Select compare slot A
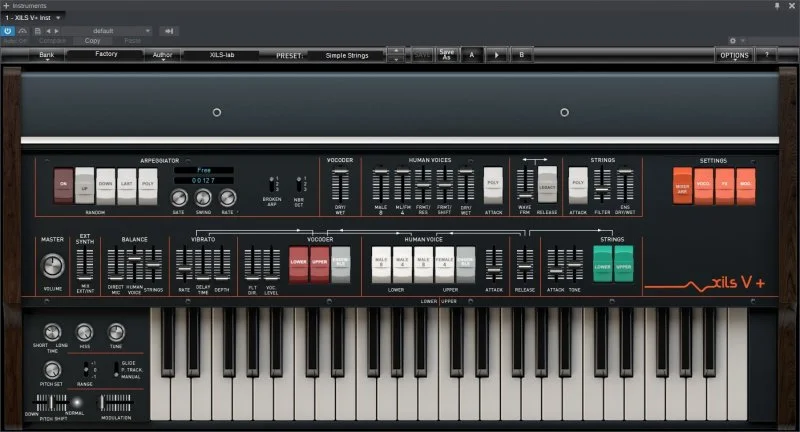This screenshot has width=800, height=432. click(472, 55)
